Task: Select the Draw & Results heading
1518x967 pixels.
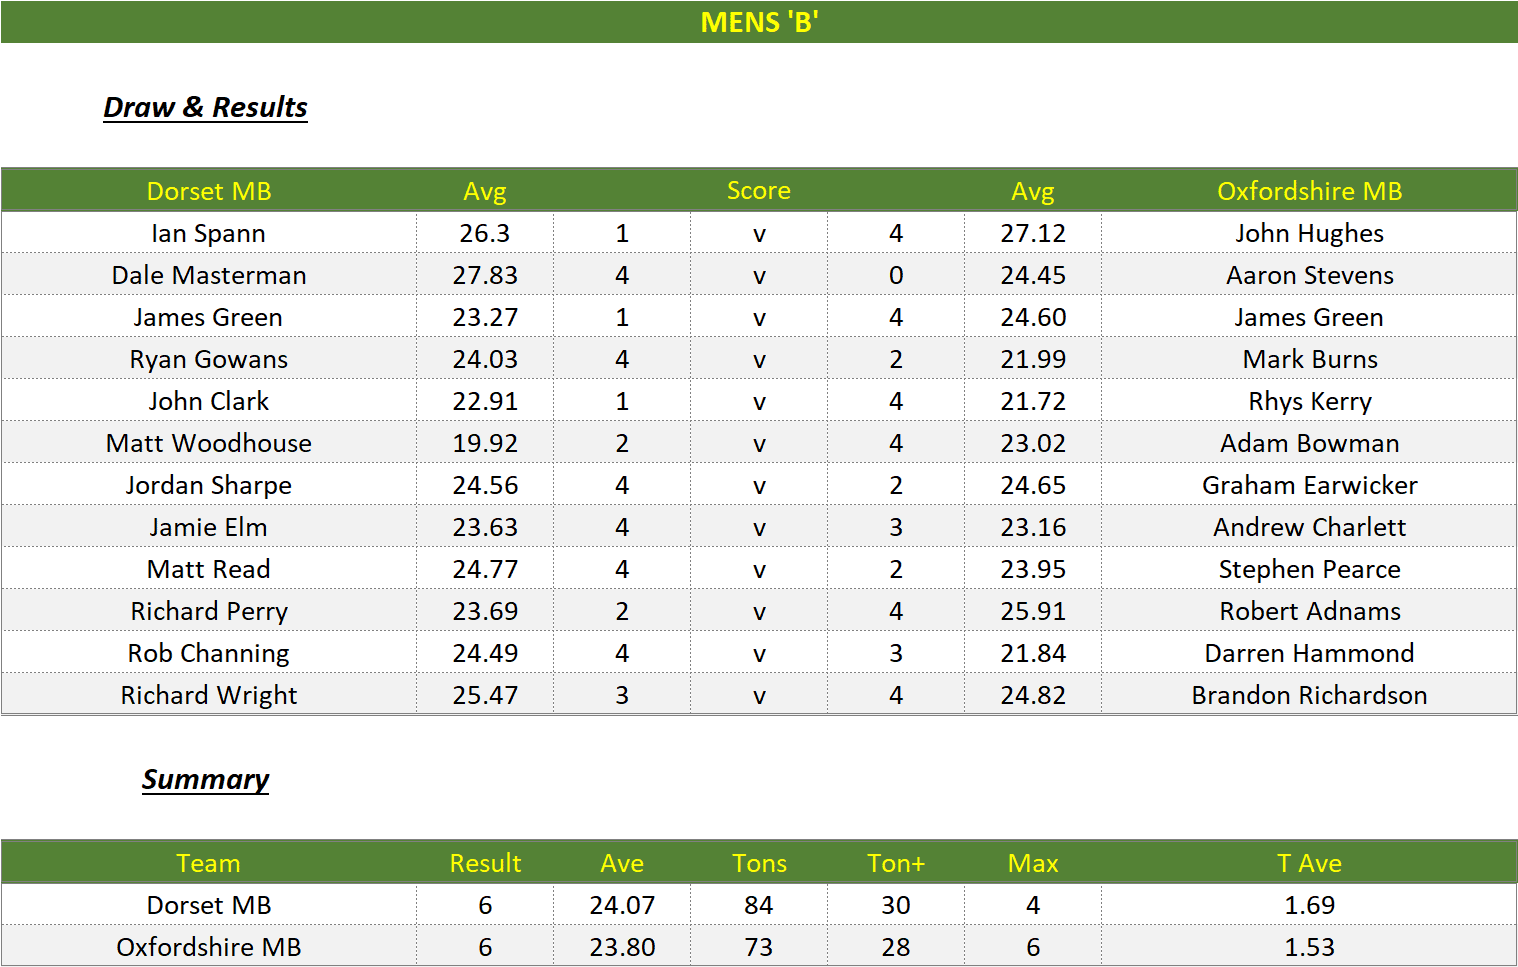Action: [205, 107]
